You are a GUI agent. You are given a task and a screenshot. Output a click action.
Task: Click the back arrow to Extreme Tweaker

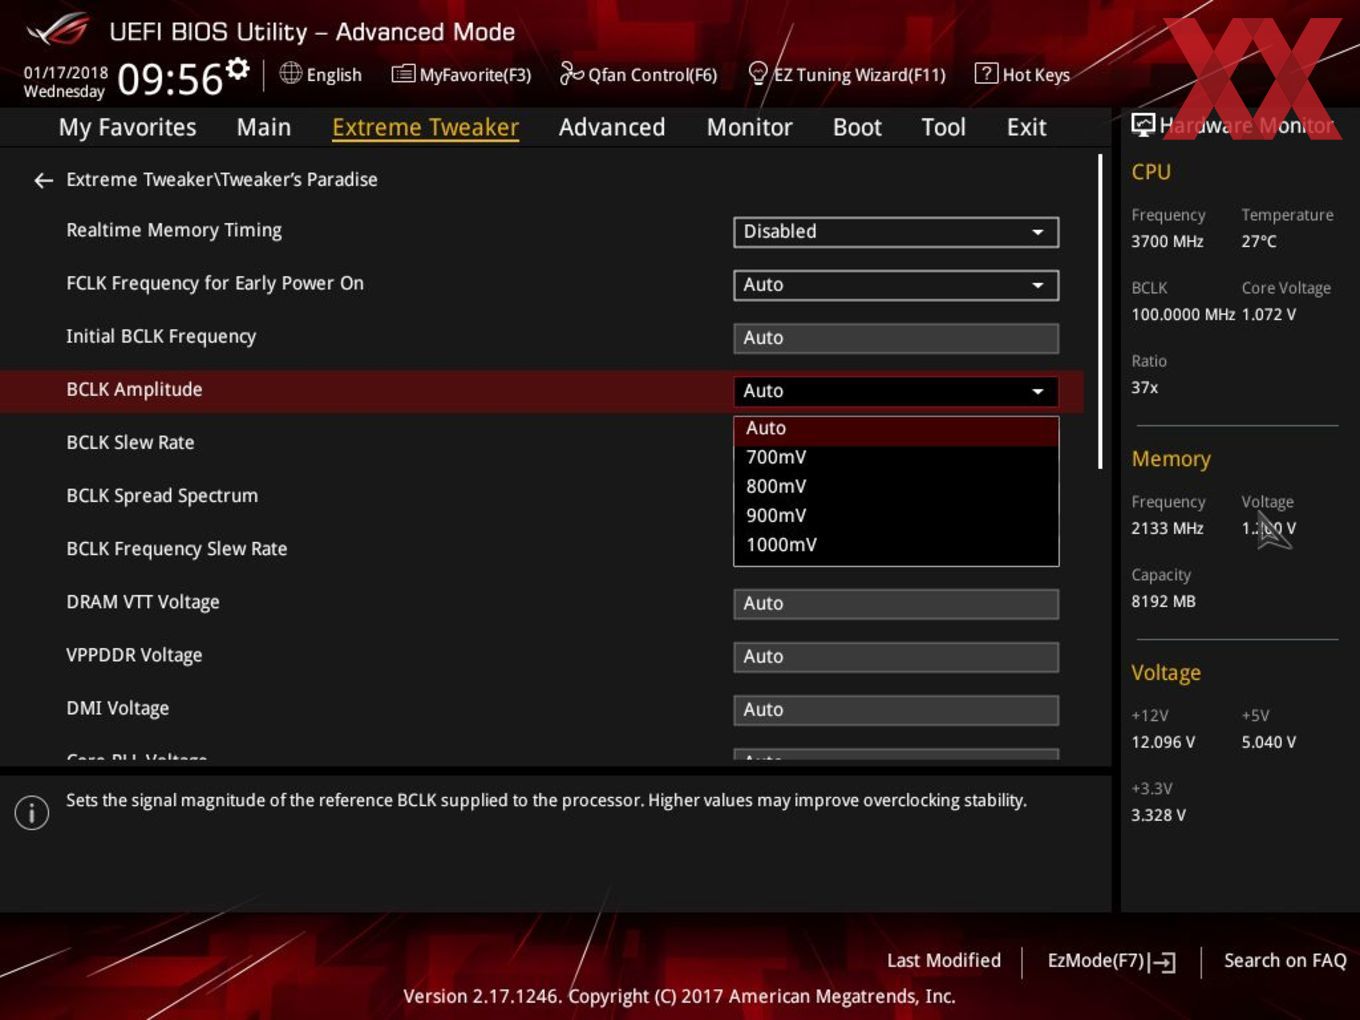(43, 180)
